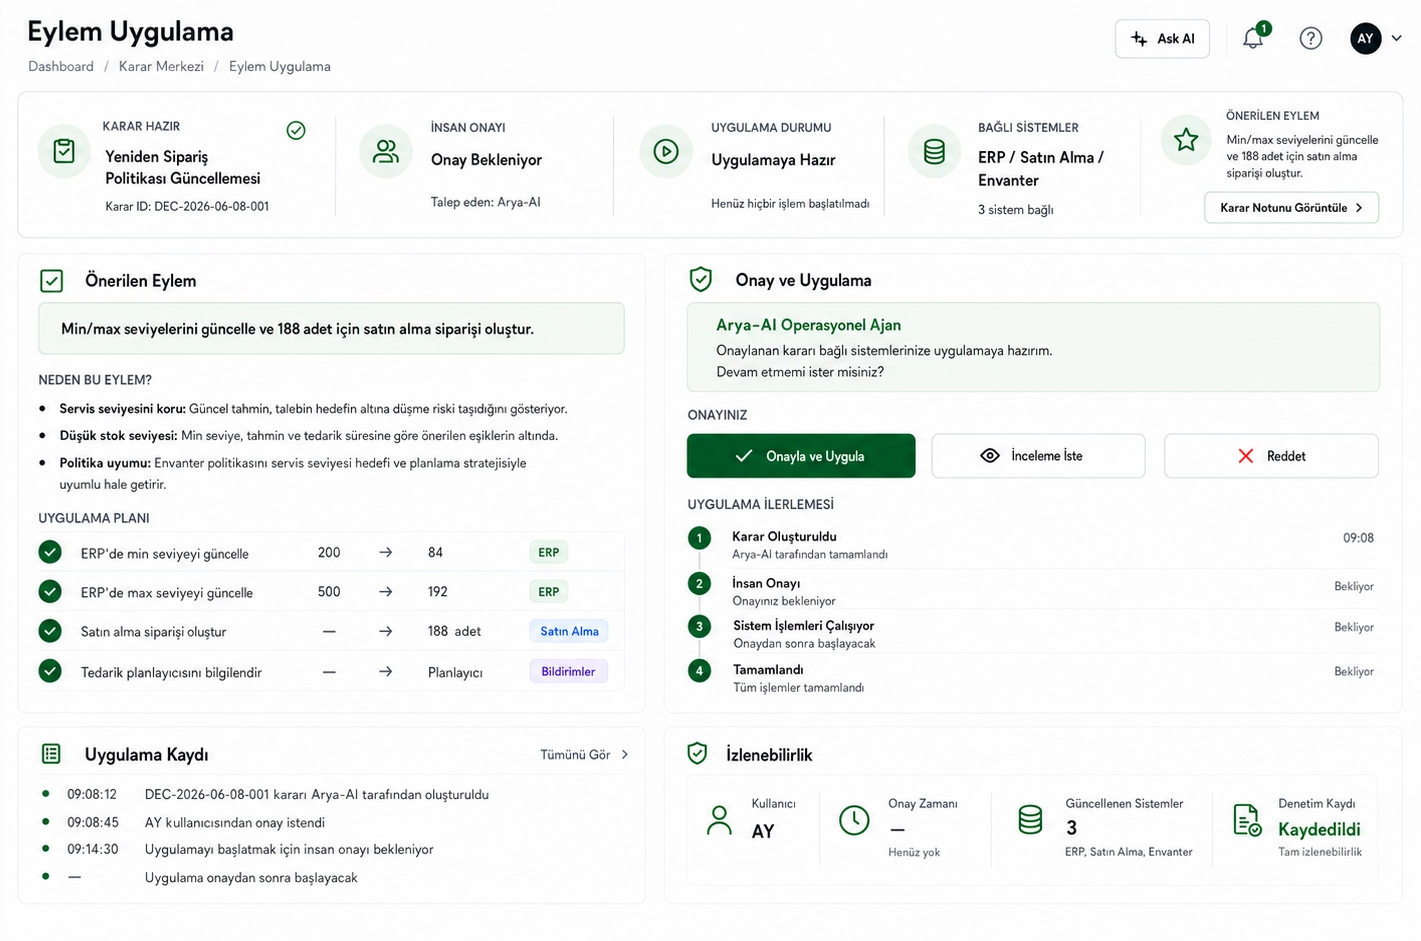Click the star icon beside Önerilen Eylem
1421x941 pixels.
tap(1186, 140)
